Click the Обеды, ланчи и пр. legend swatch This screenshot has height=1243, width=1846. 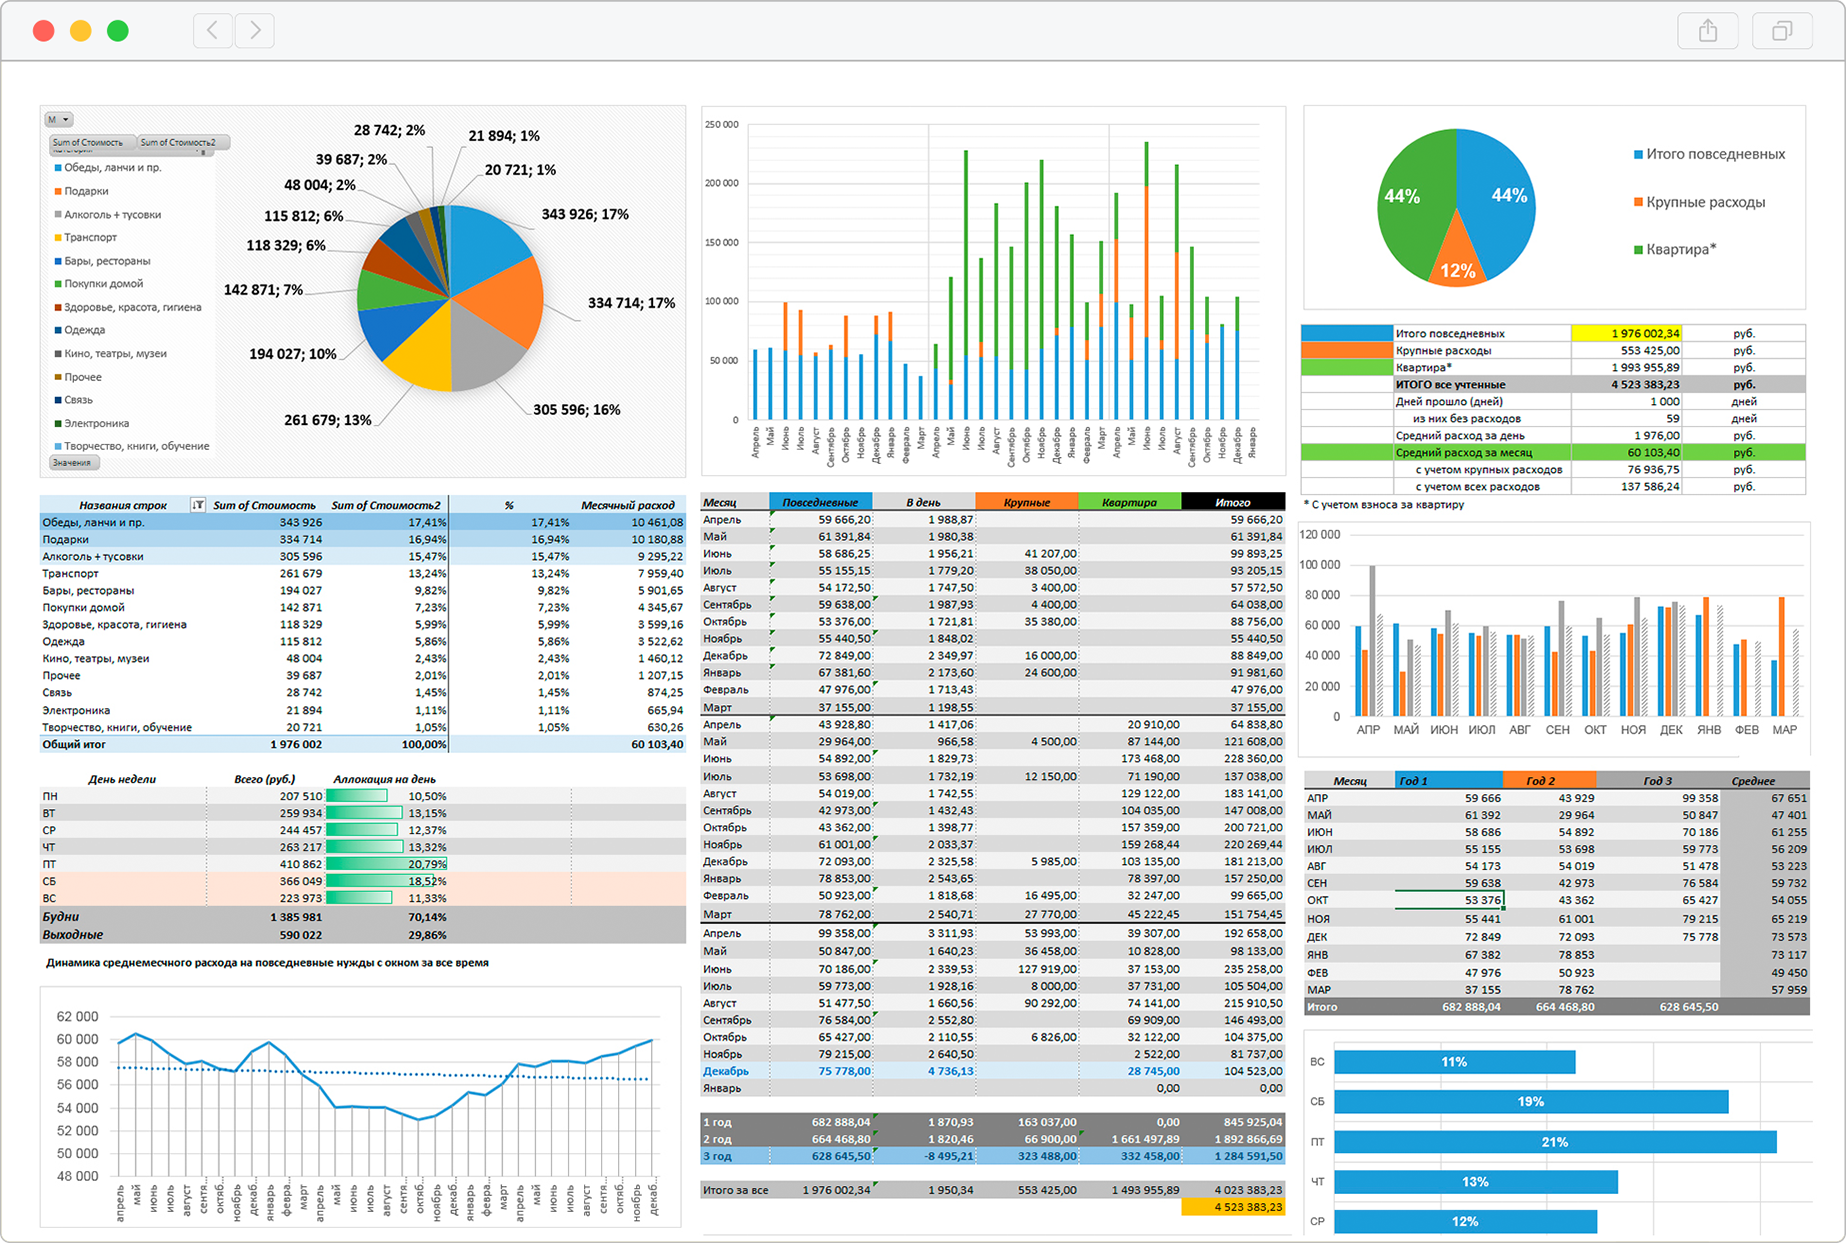(x=58, y=168)
